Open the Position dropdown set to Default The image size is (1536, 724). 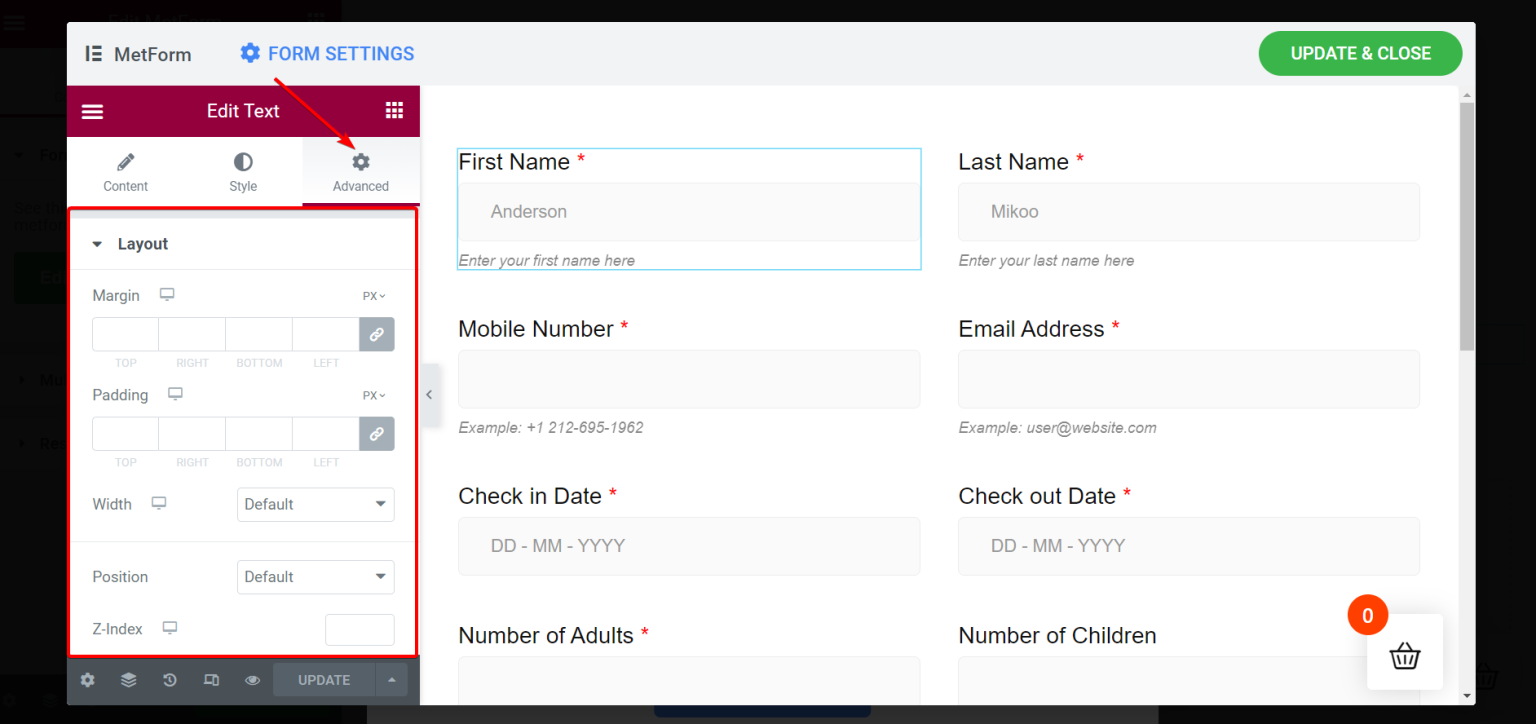tap(315, 577)
